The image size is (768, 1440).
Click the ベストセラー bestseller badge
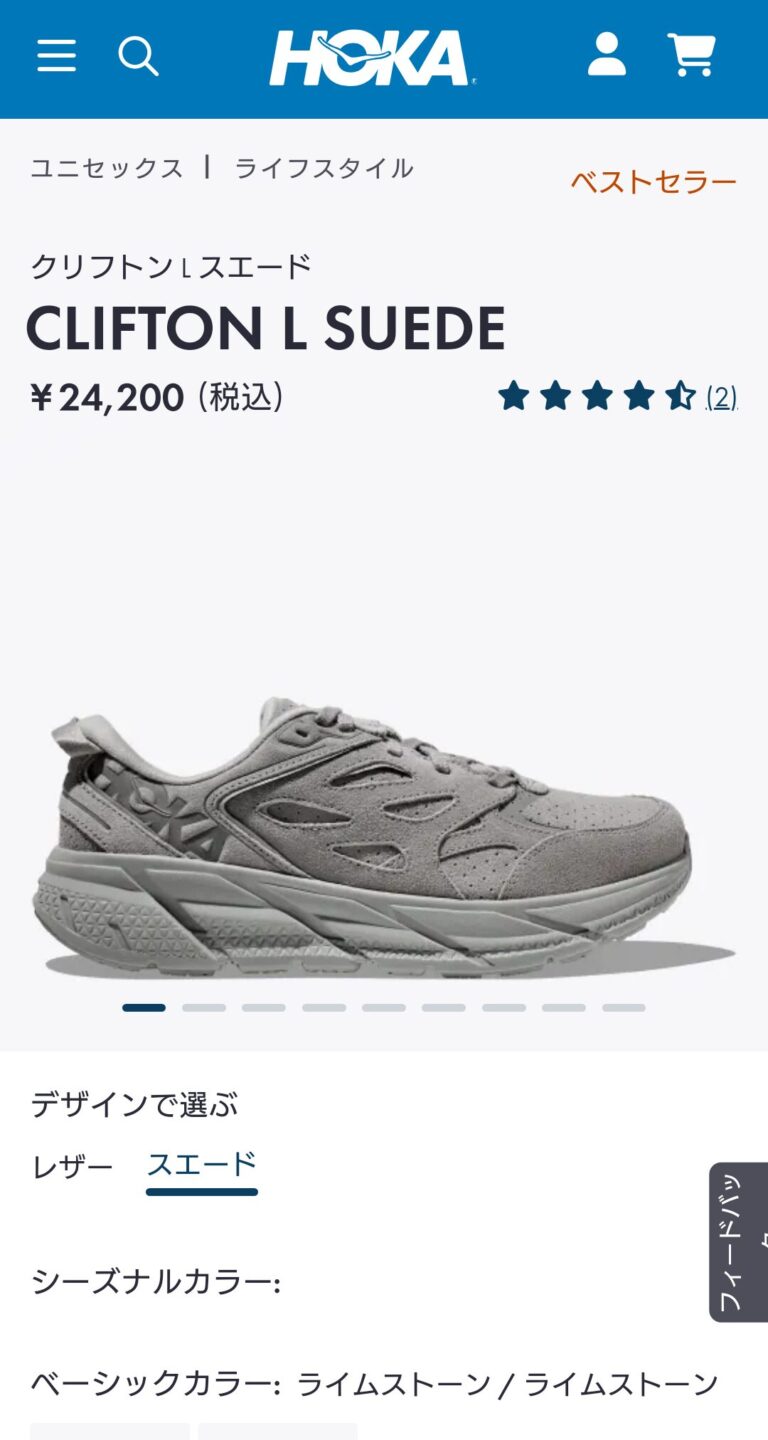point(654,181)
